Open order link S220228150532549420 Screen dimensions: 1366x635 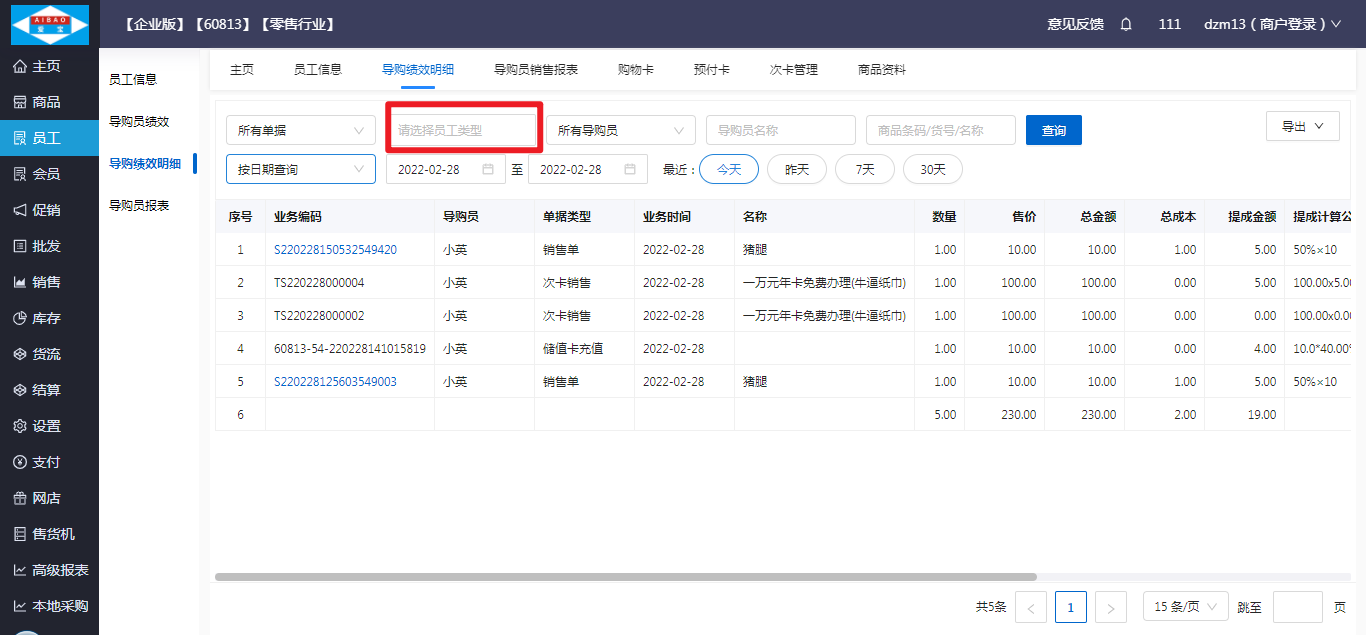pyautogui.click(x=335, y=250)
